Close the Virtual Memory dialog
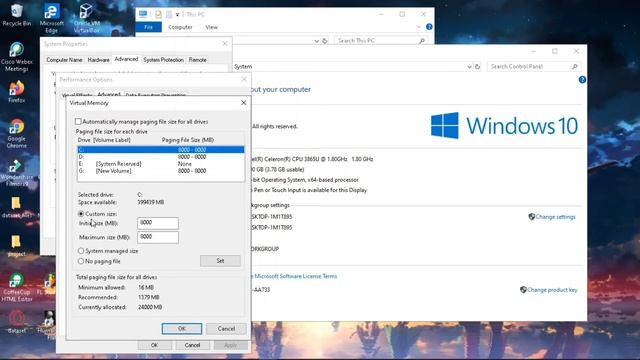This screenshot has height=360, width=640. [x=244, y=103]
